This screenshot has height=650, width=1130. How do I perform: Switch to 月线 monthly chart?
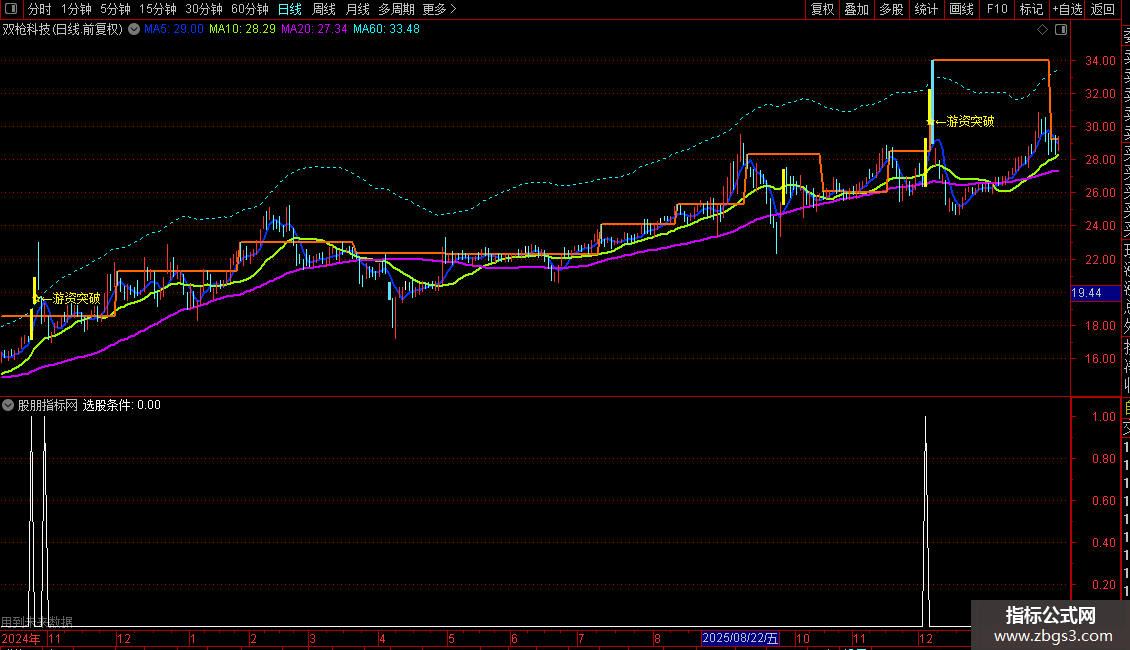pyautogui.click(x=357, y=9)
